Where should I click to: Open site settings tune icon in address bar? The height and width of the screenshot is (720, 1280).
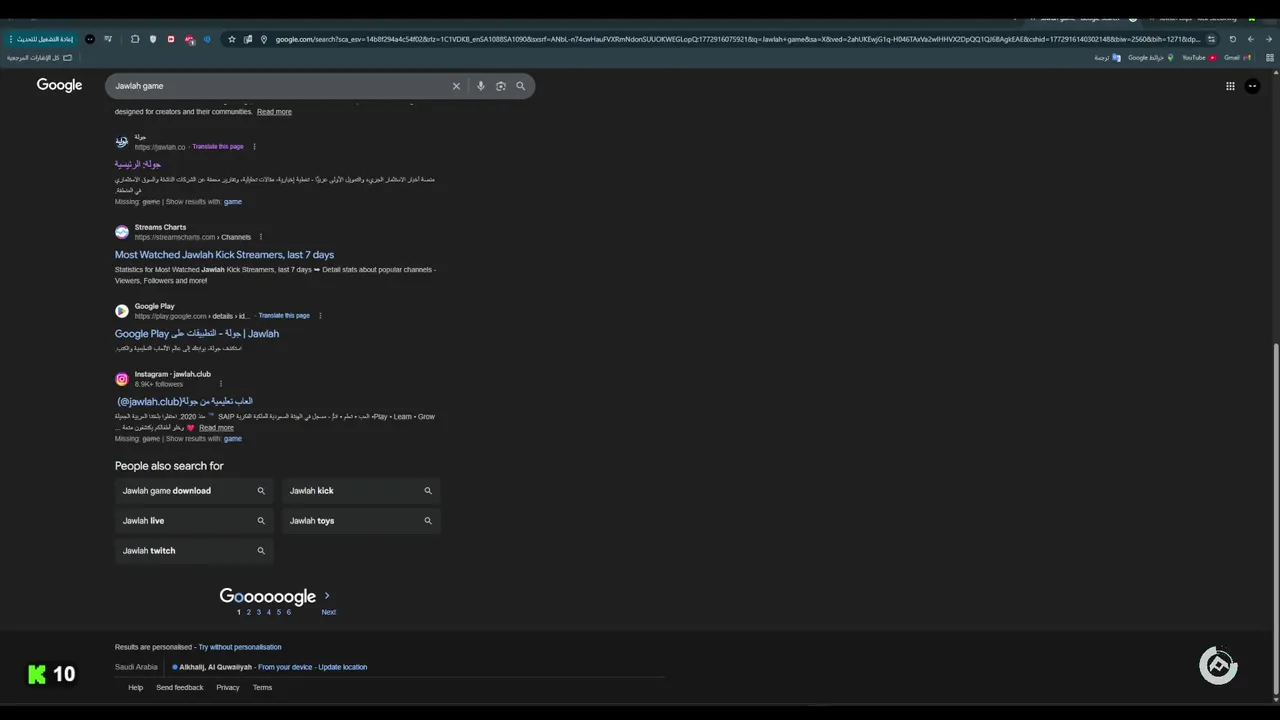click(x=1212, y=39)
